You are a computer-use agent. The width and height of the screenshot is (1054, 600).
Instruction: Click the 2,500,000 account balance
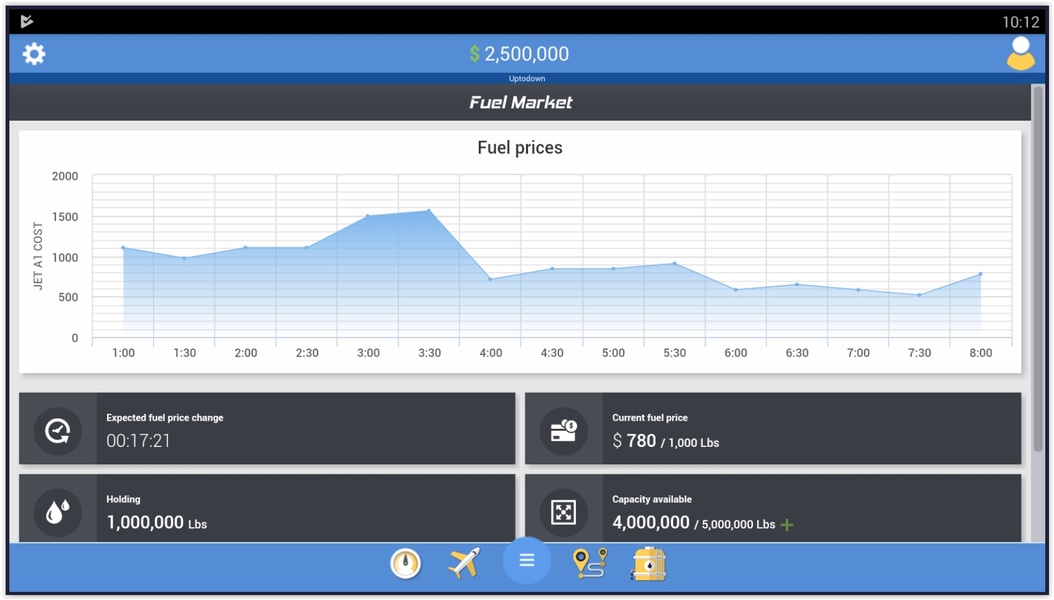[526, 54]
